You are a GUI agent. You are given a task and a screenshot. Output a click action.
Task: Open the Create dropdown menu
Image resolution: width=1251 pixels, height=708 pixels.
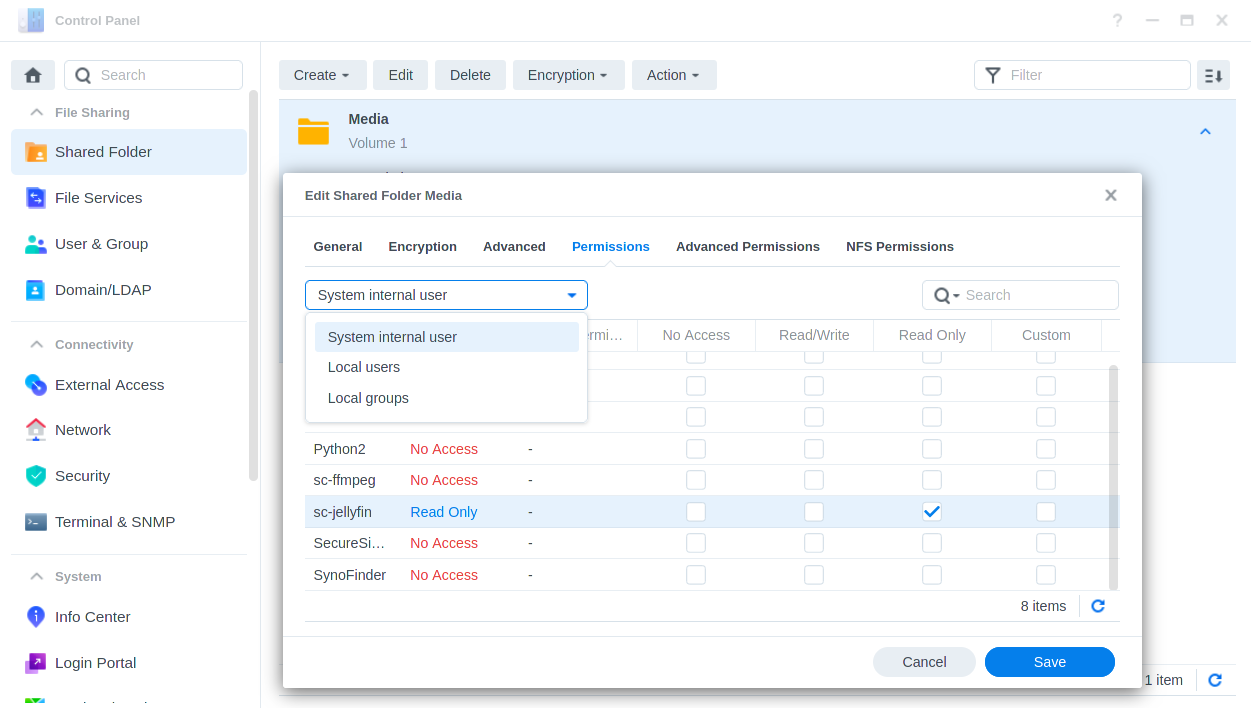click(322, 75)
